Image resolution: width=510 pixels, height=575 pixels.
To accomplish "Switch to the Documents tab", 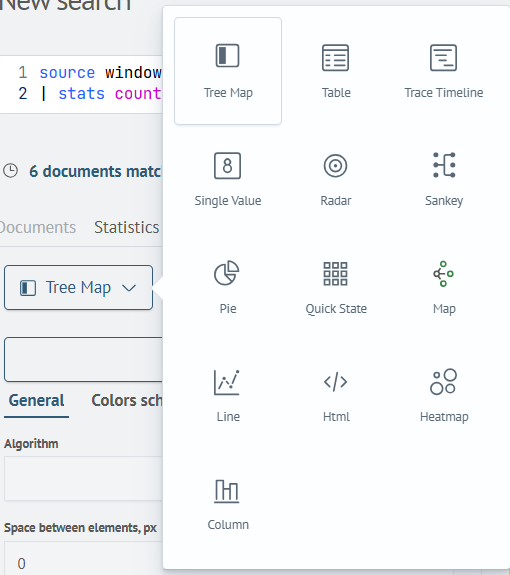I will (x=37, y=227).
